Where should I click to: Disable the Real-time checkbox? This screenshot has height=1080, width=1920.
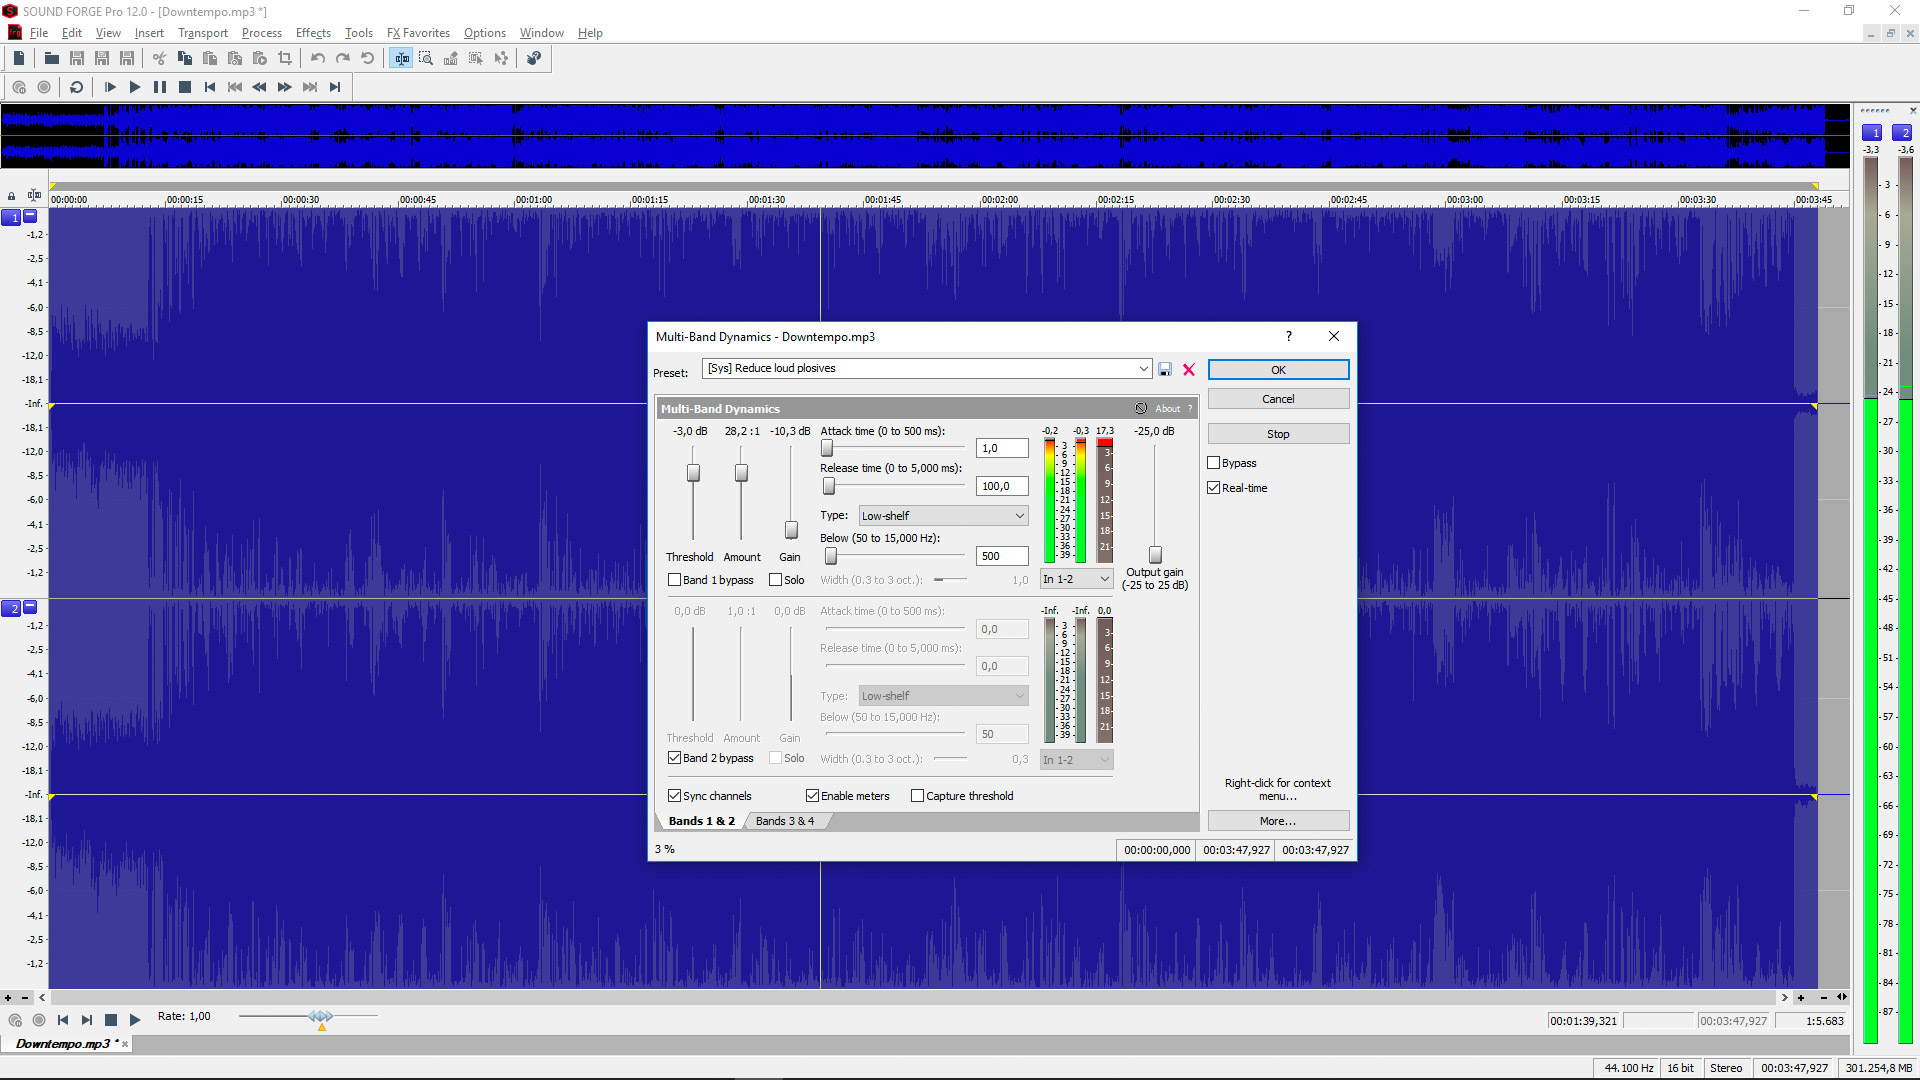(1213, 487)
